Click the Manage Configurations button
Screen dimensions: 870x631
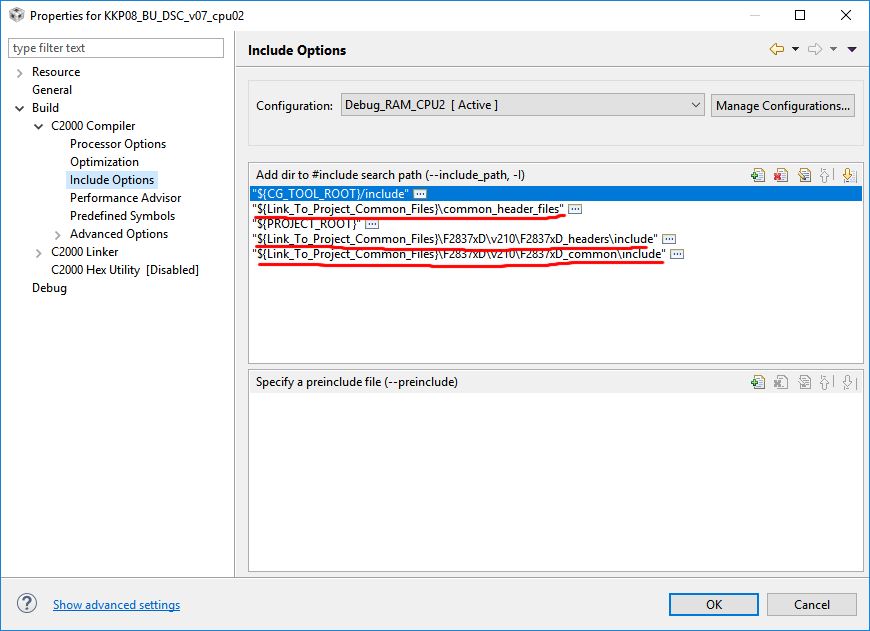pos(783,105)
